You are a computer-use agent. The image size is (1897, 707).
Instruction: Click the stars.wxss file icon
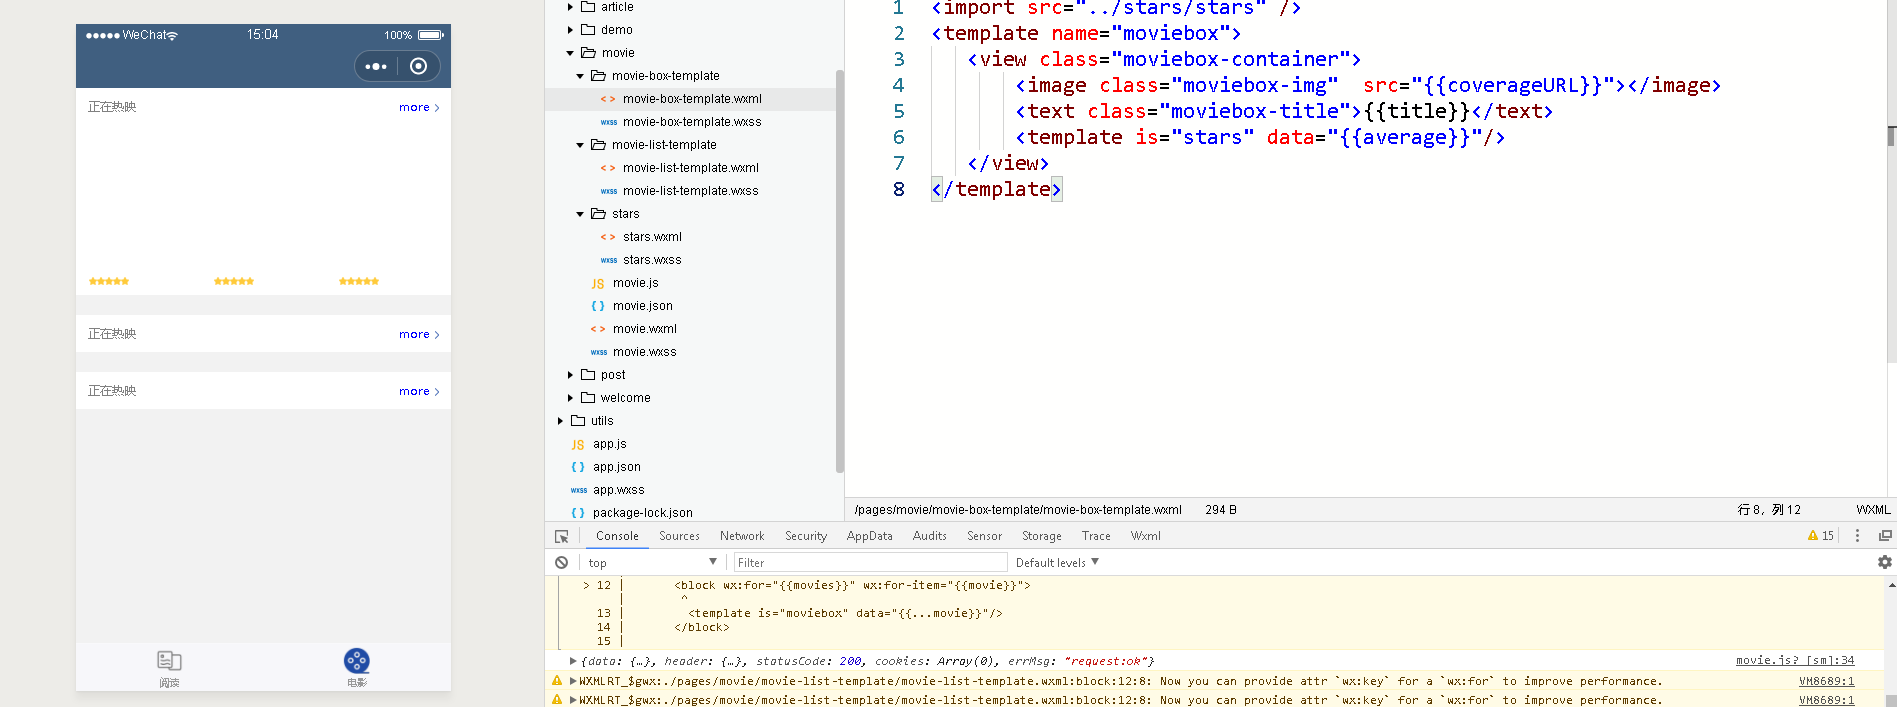pos(609,260)
